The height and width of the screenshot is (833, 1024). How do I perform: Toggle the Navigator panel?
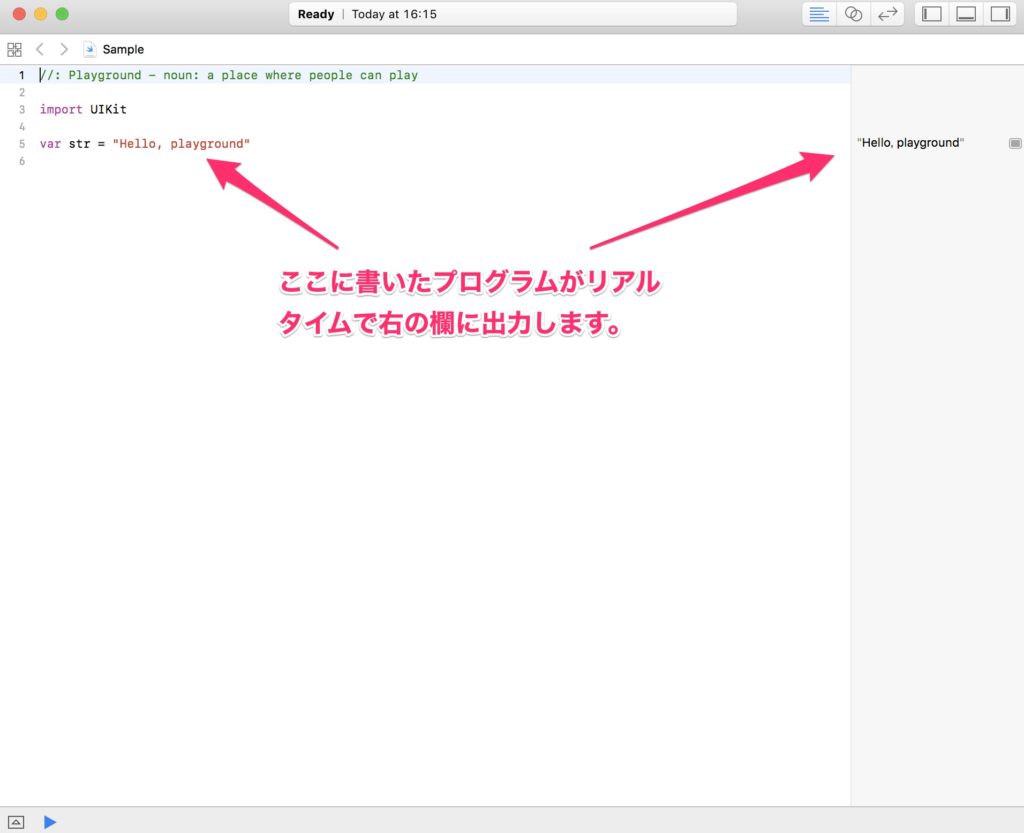coord(931,14)
